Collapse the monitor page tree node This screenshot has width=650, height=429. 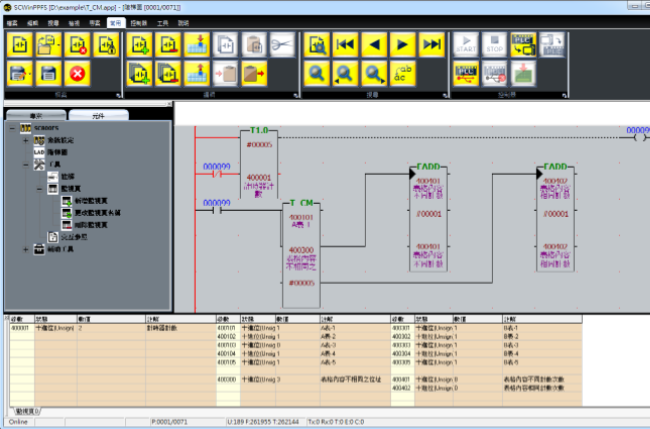click(39, 188)
